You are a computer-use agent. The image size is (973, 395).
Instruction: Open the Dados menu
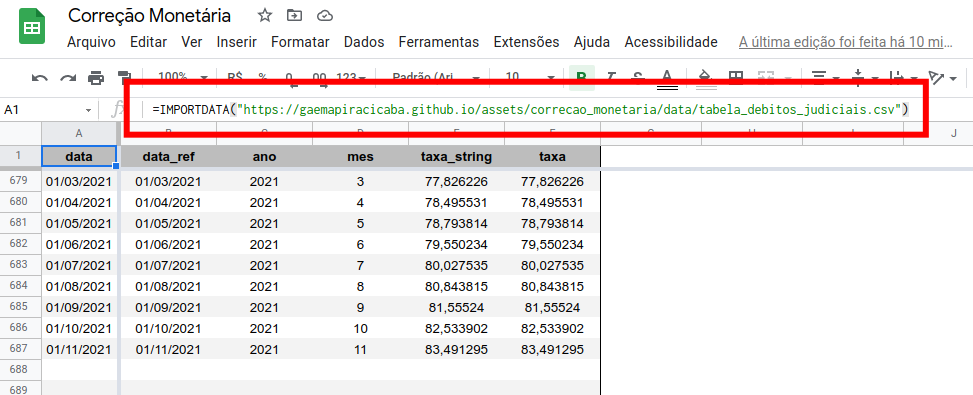364,42
